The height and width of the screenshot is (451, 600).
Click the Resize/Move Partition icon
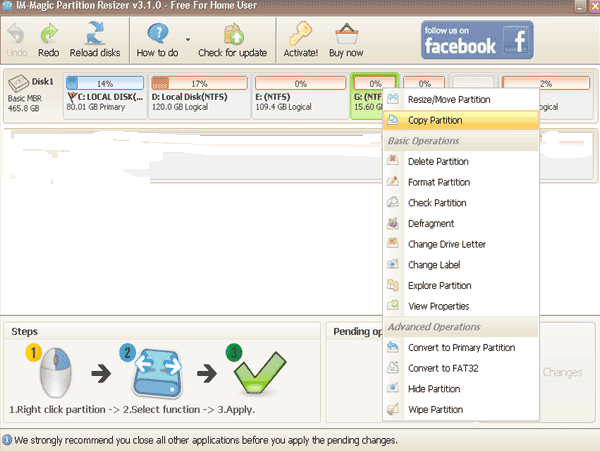[x=393, y=99]
